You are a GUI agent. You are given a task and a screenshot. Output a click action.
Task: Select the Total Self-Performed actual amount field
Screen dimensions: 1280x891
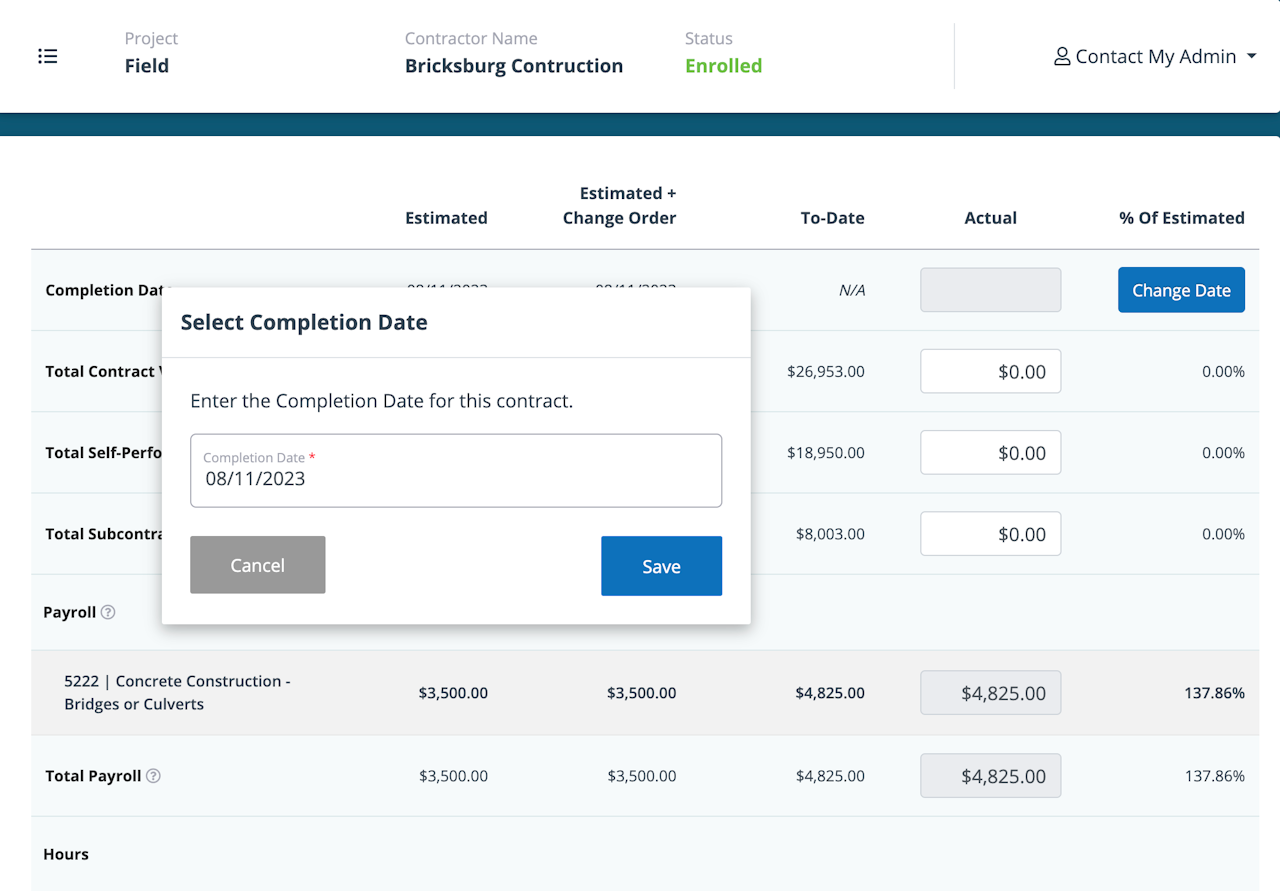[x=990, y=453]
